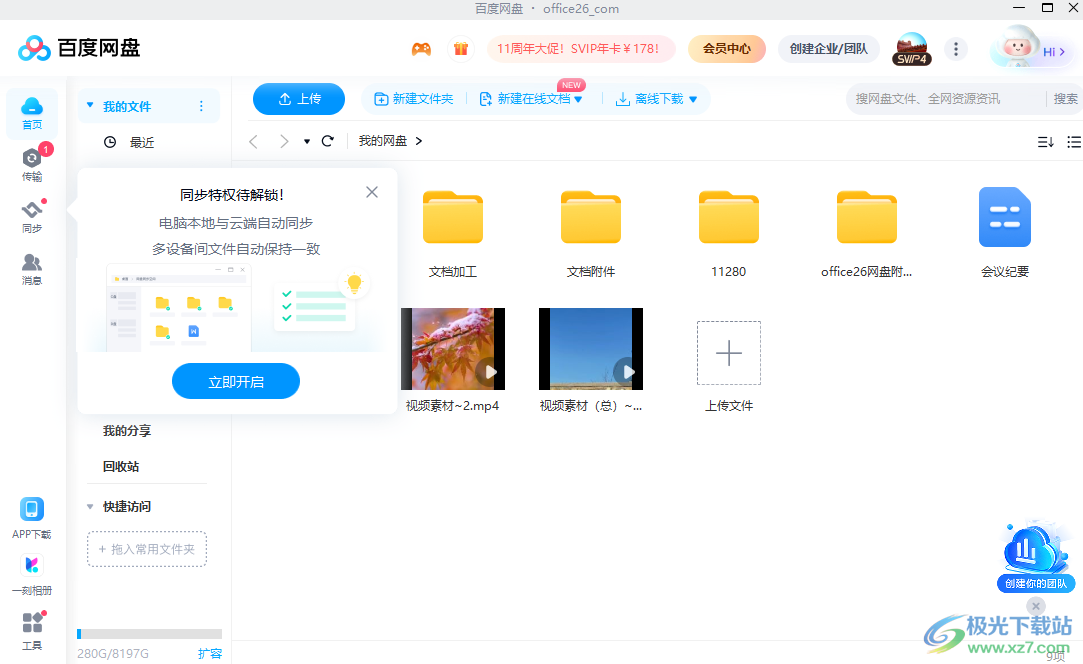Open the 传输 transfer sidebar icon

(32, 164)
